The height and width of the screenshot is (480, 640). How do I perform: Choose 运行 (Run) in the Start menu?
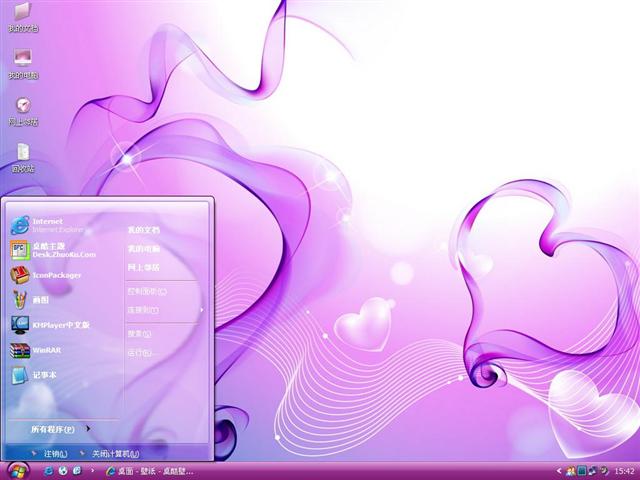click(x=140, y=353)
